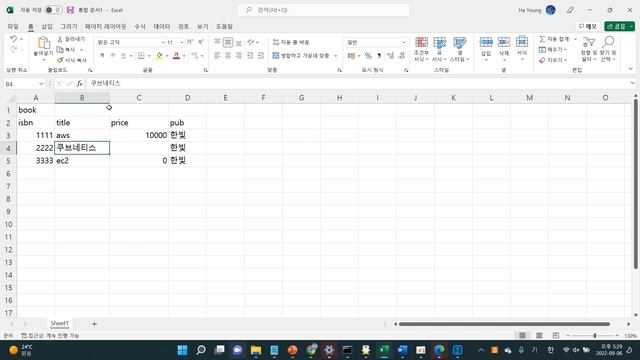Open the AutoSum (자동 합계) dropdown arrow

(x=576, y=39)
